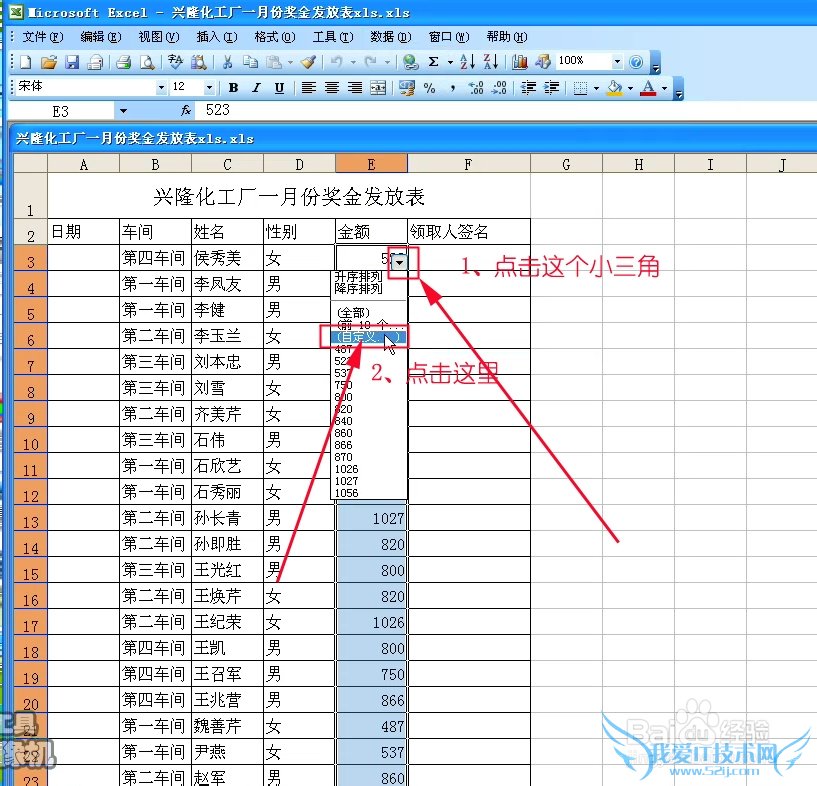Viewport: 817px width, 786px height.
Task: Choose 升序排列 in the filter list
Action: [358, 276]
